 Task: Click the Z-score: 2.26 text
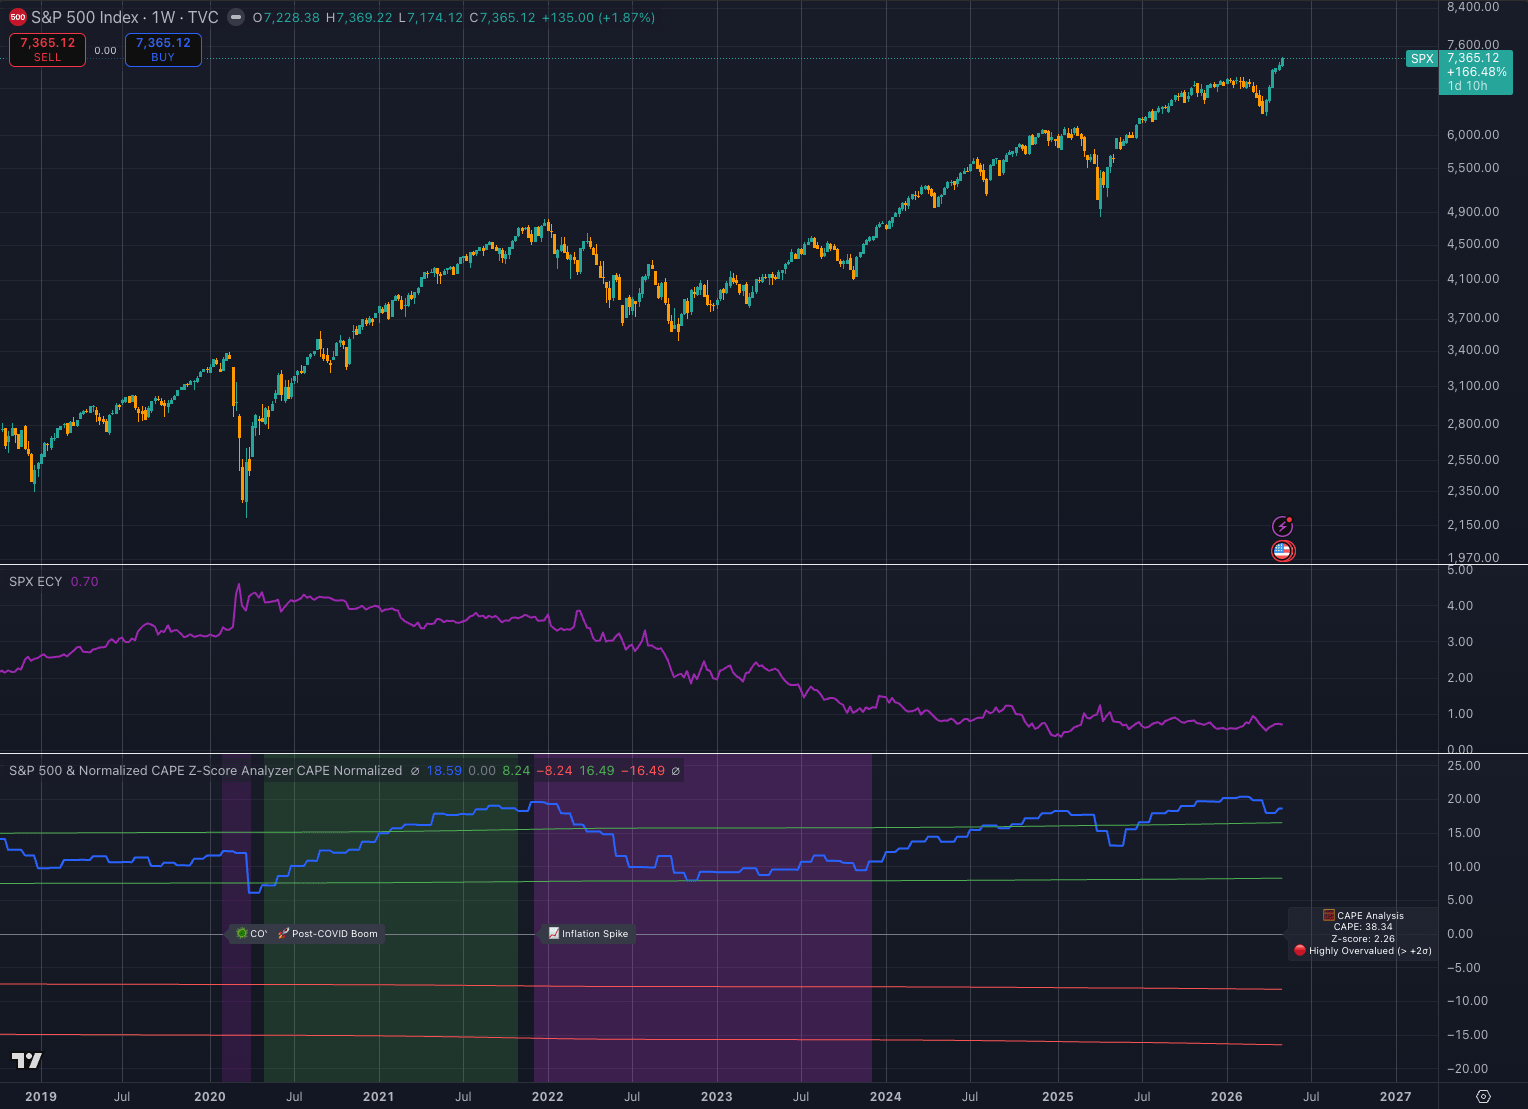click(1363, 939)
